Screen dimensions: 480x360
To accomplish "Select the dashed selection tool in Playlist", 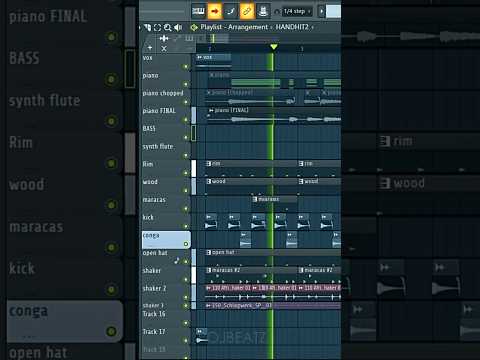I will click(157, 27).
